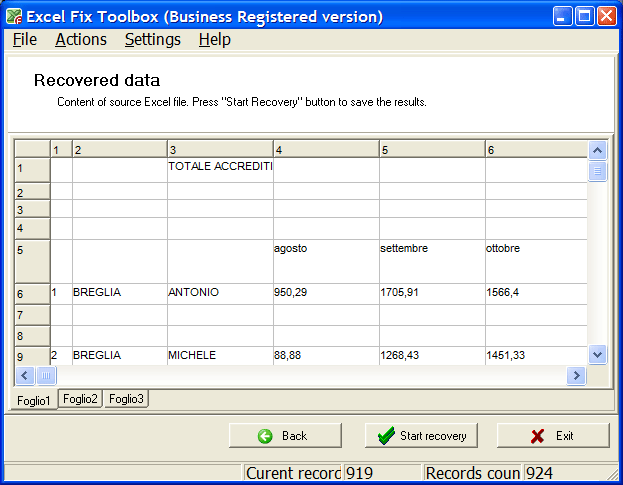Image resolution: width=623 pixels, height=485 pixels.
Task: Click the horizontal scrollbar left arrow
Action: click(25, 375)
